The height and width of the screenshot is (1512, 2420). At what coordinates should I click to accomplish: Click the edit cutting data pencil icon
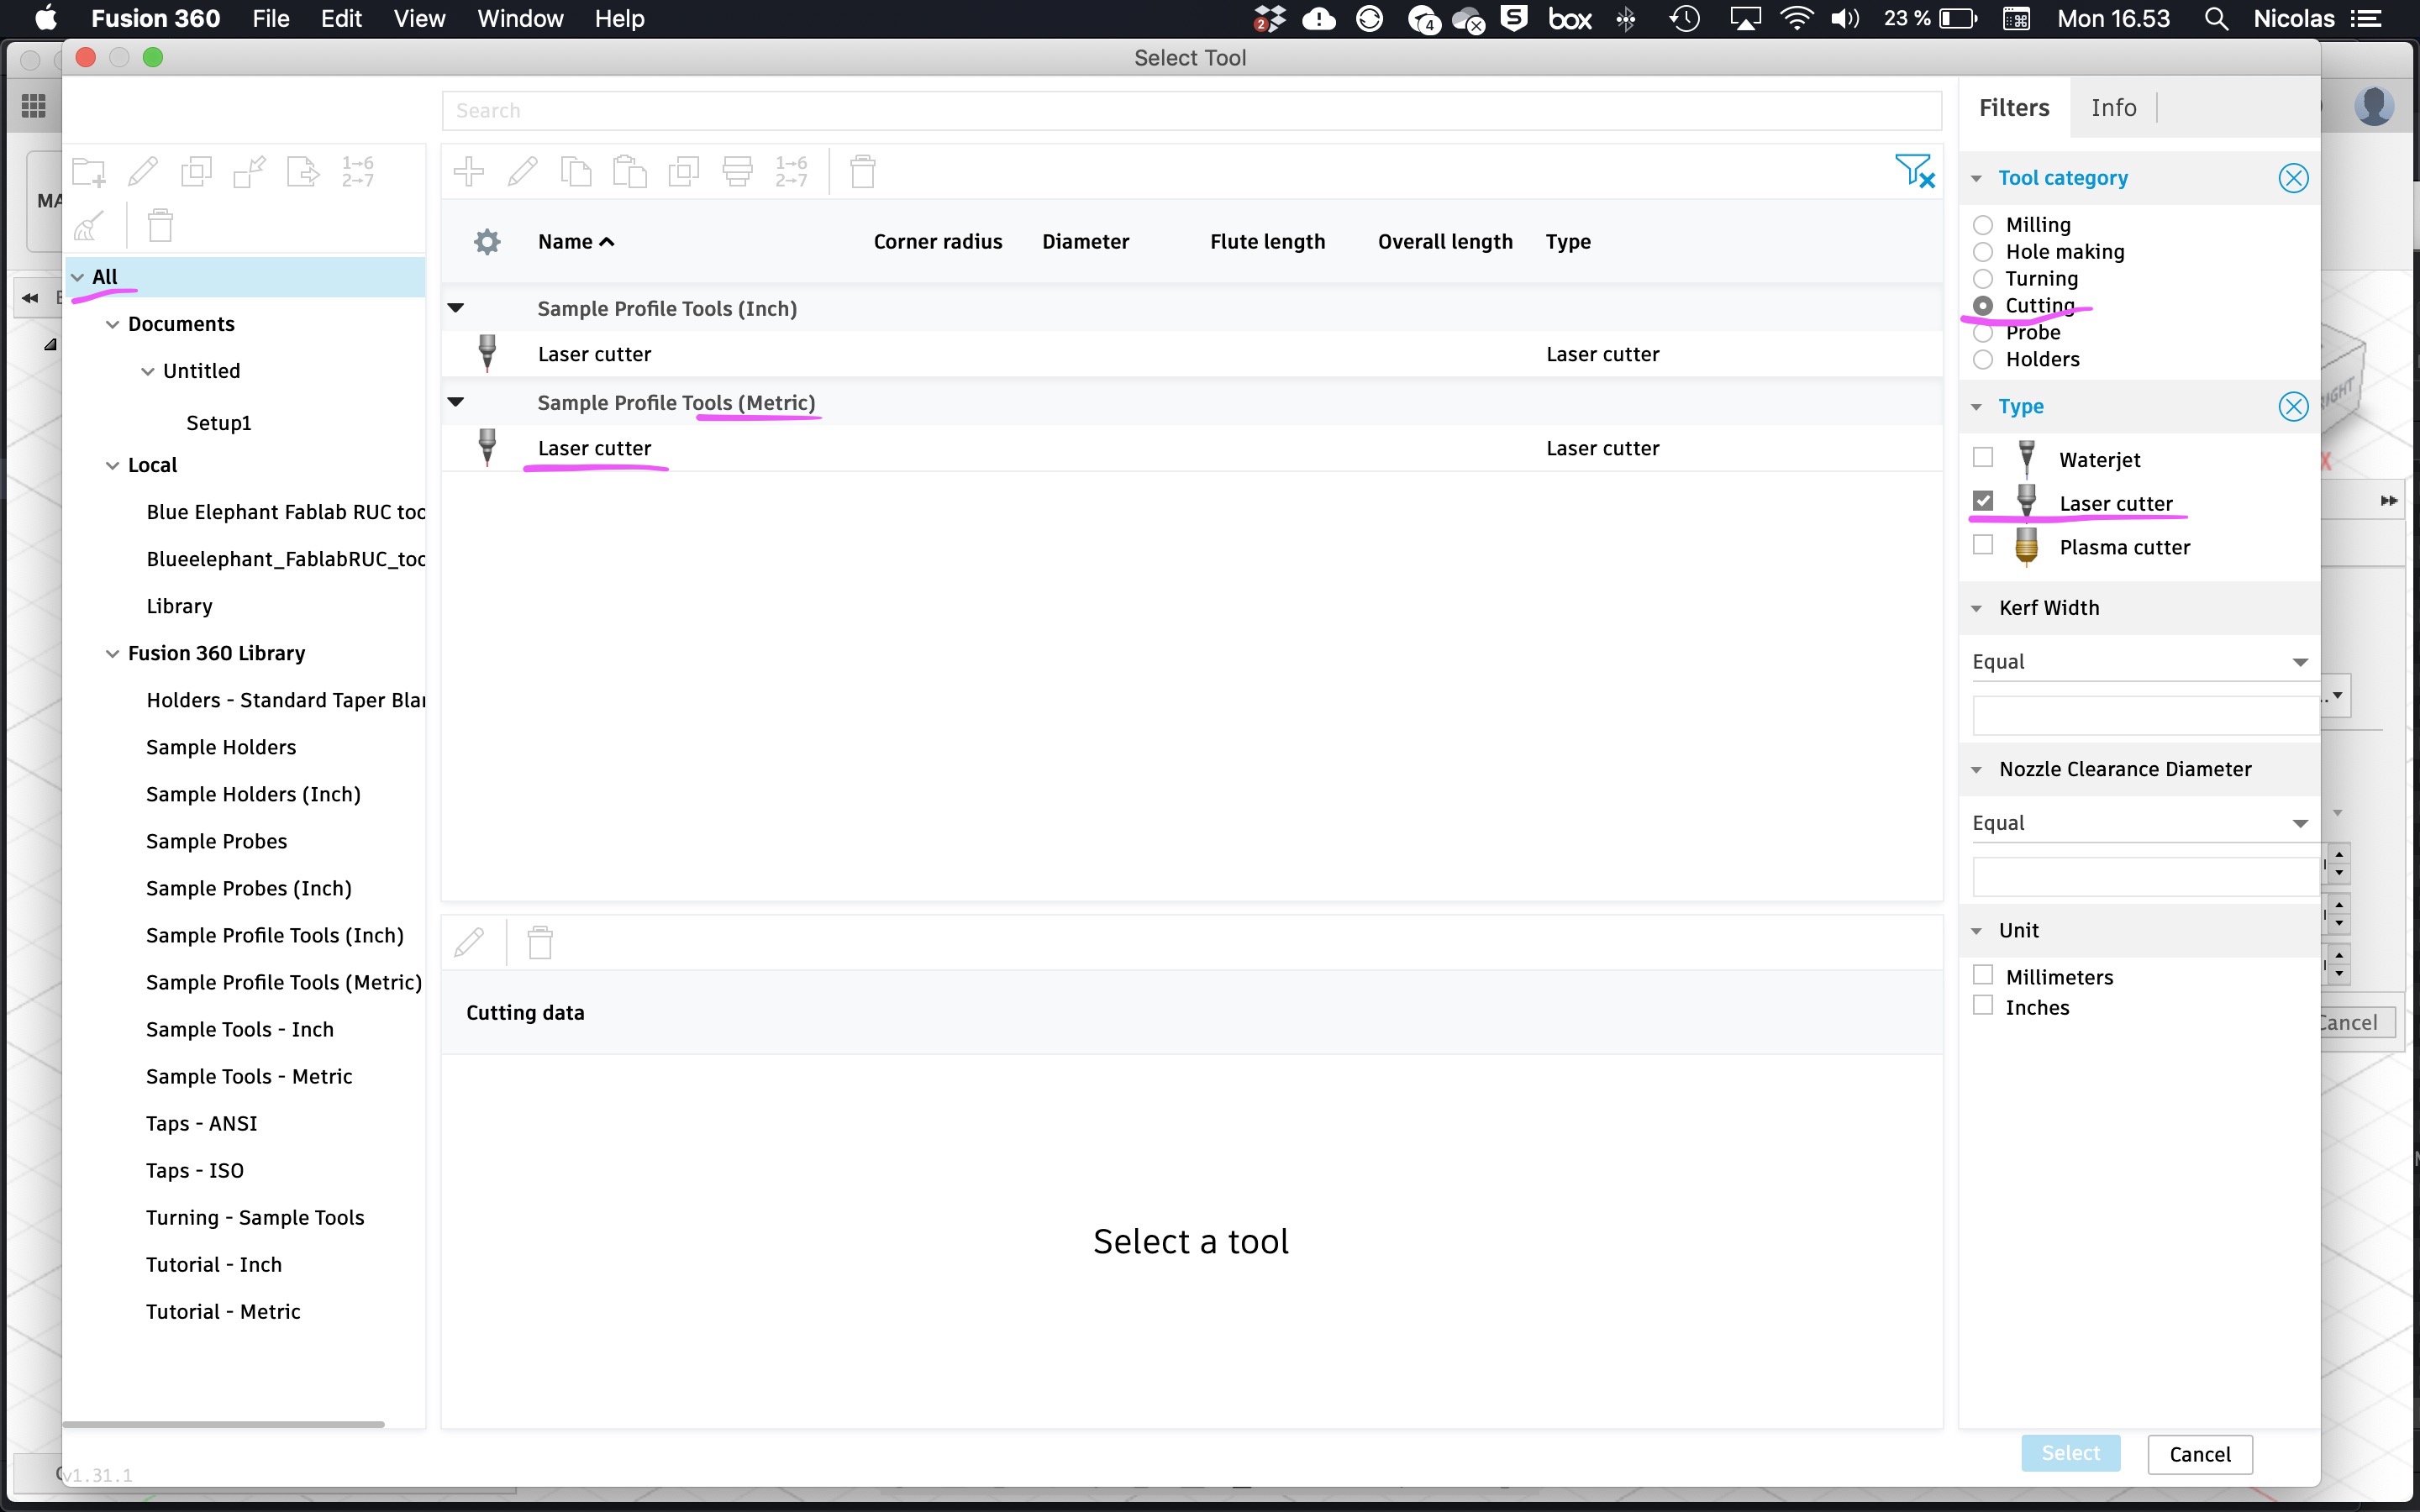(x=469, y=942)
